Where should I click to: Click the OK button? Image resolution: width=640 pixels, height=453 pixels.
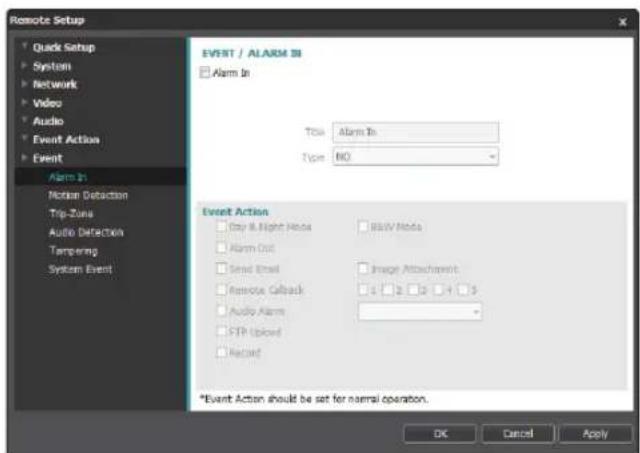pyautogui.click(x=440, y=433)
